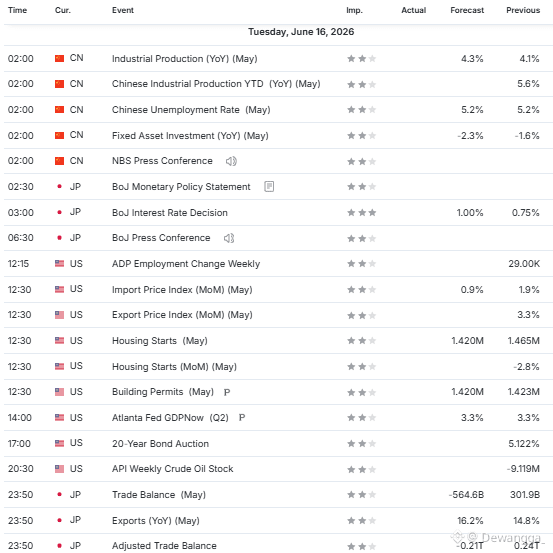Click the Previous column header
This screenshot has width=553, height=553.
[x=523, y=10]
